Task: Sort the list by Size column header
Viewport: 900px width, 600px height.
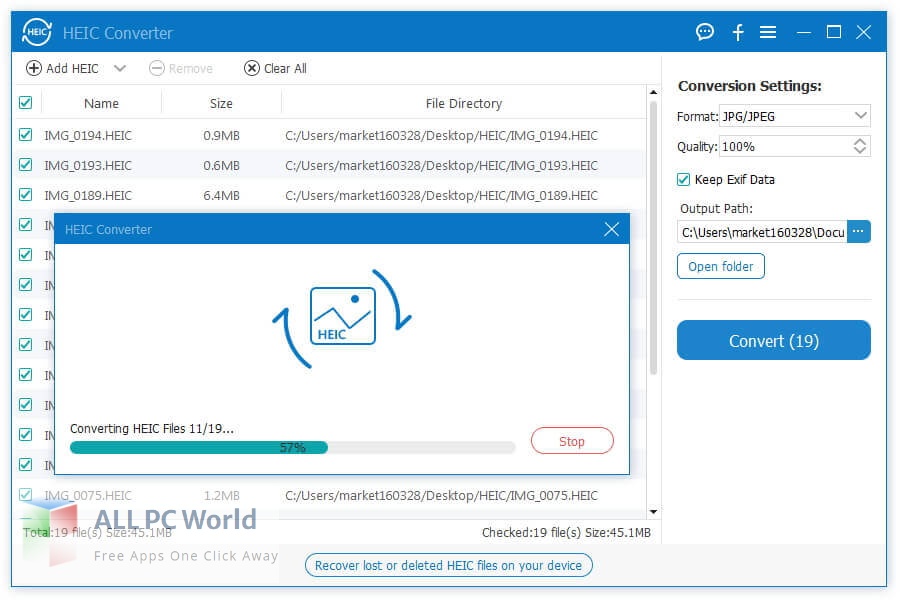Action: pos(221,103)
